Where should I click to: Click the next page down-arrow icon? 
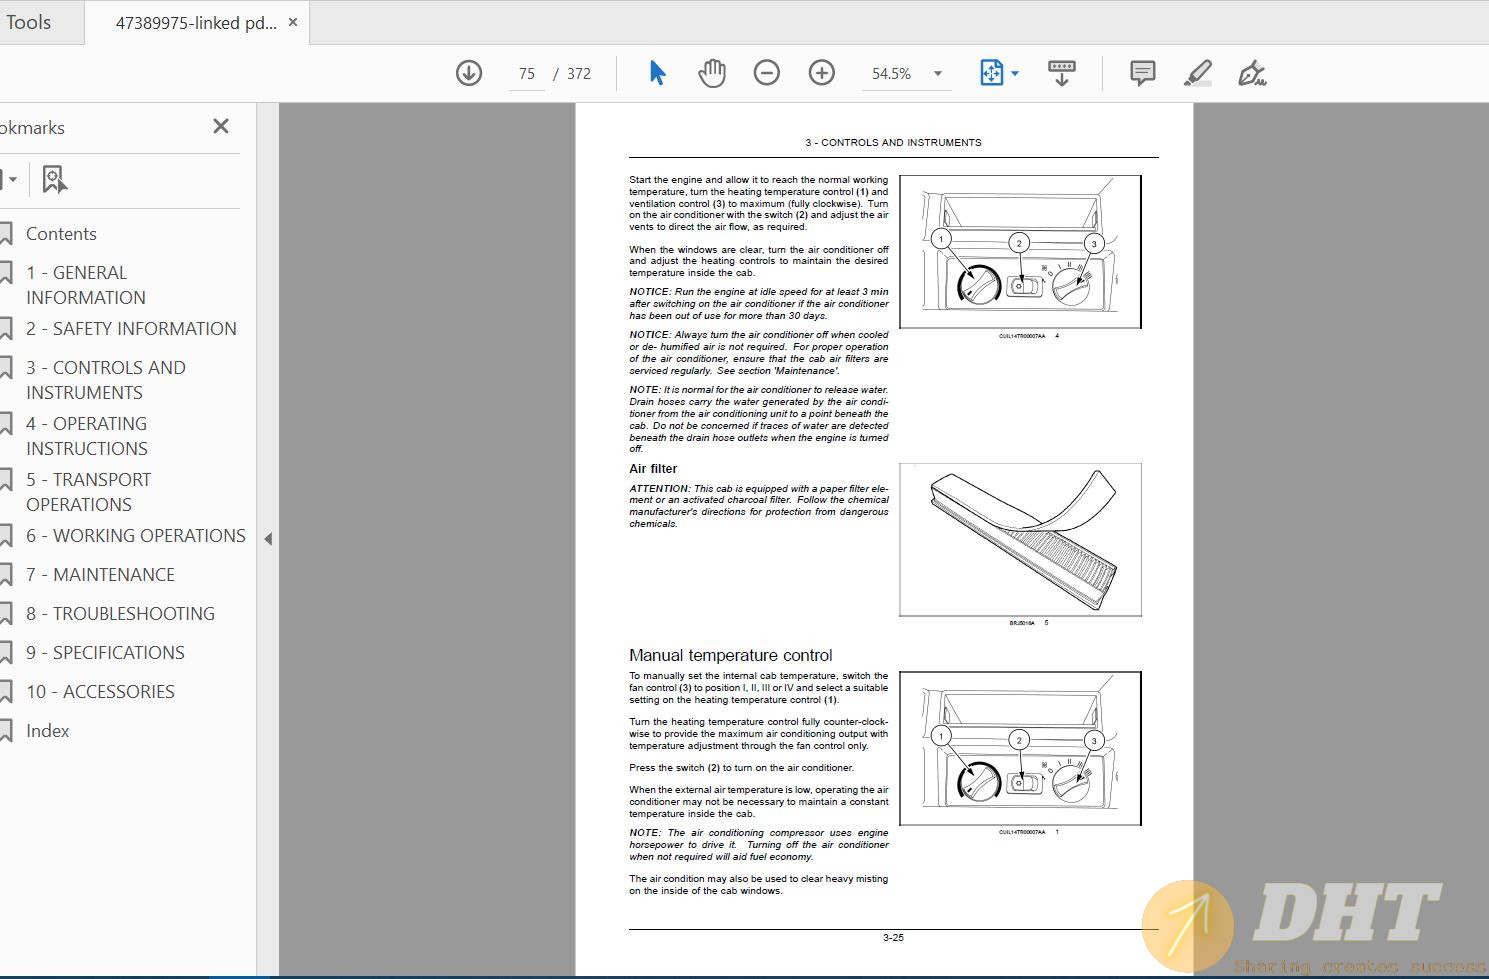pyautogui.click(x=469, y=73)
